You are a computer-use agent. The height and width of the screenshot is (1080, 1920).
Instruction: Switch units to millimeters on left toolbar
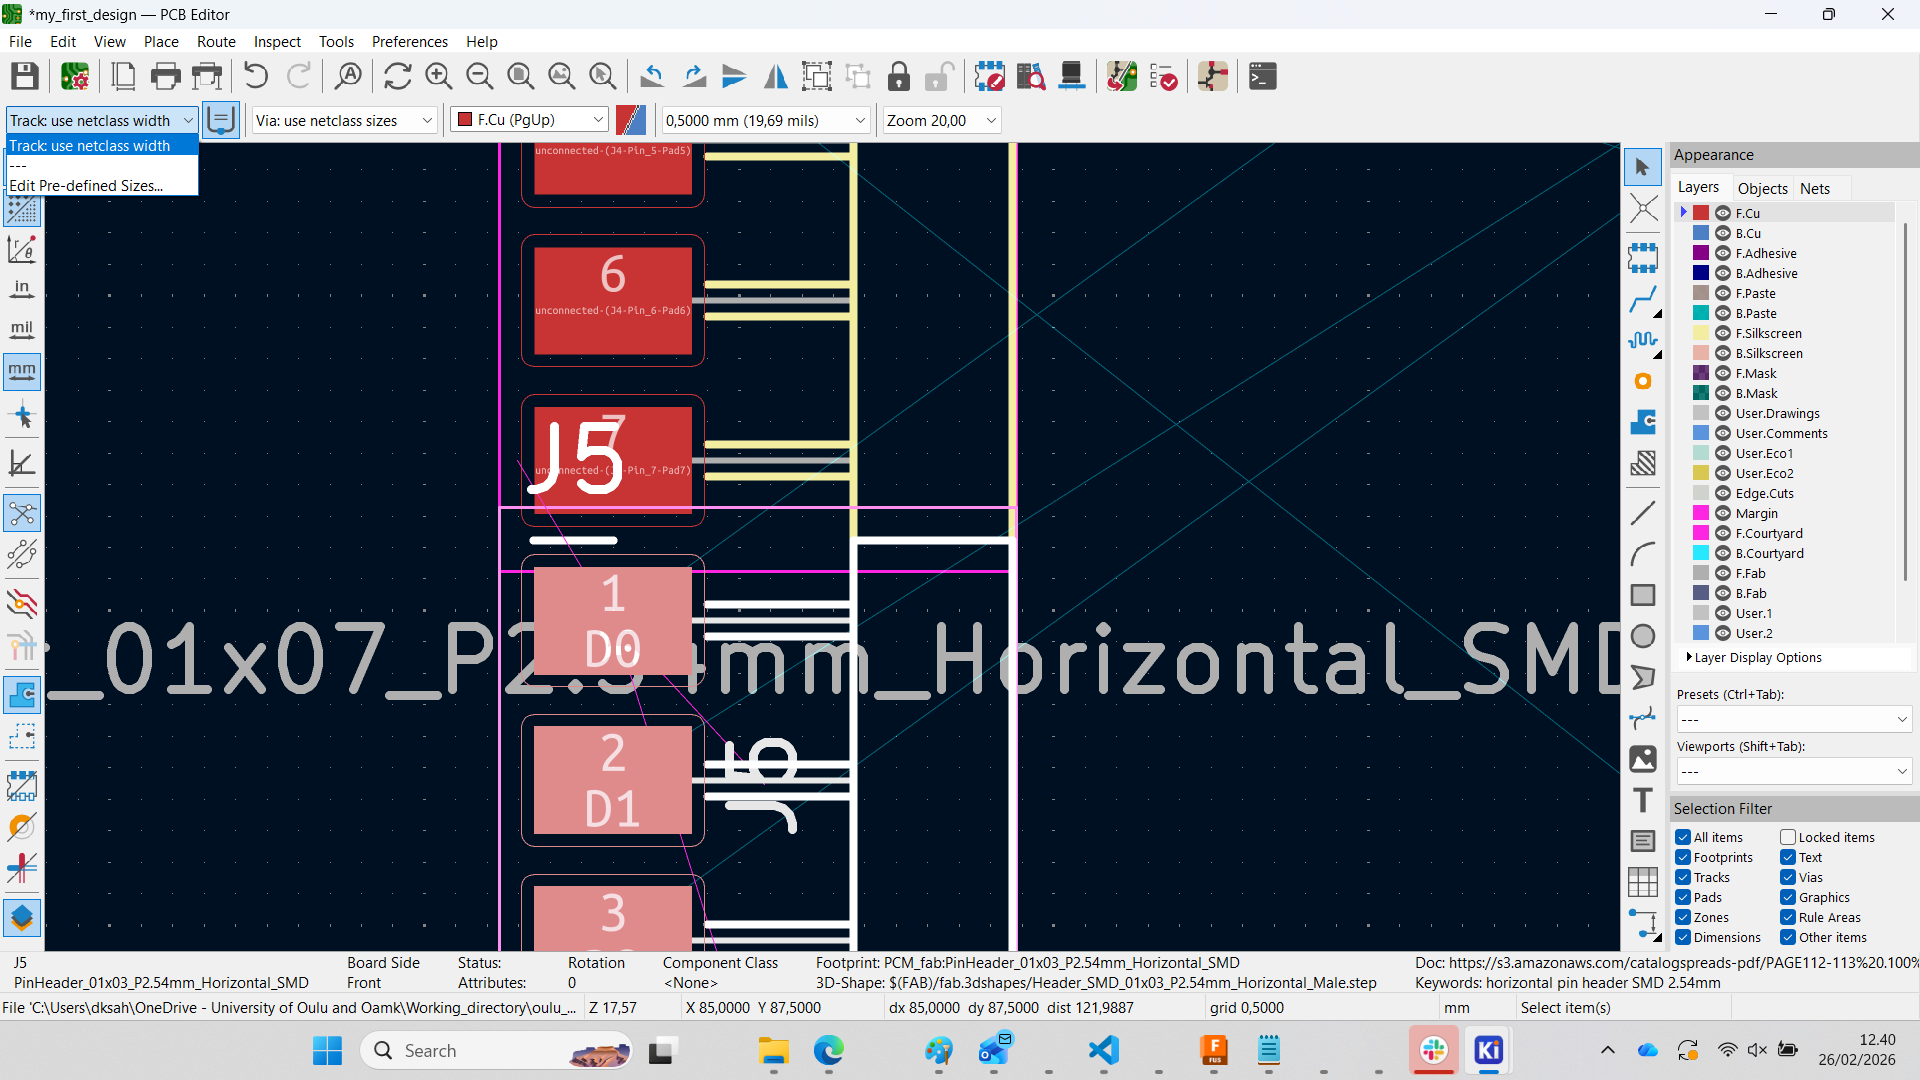(x=22, y=371)
